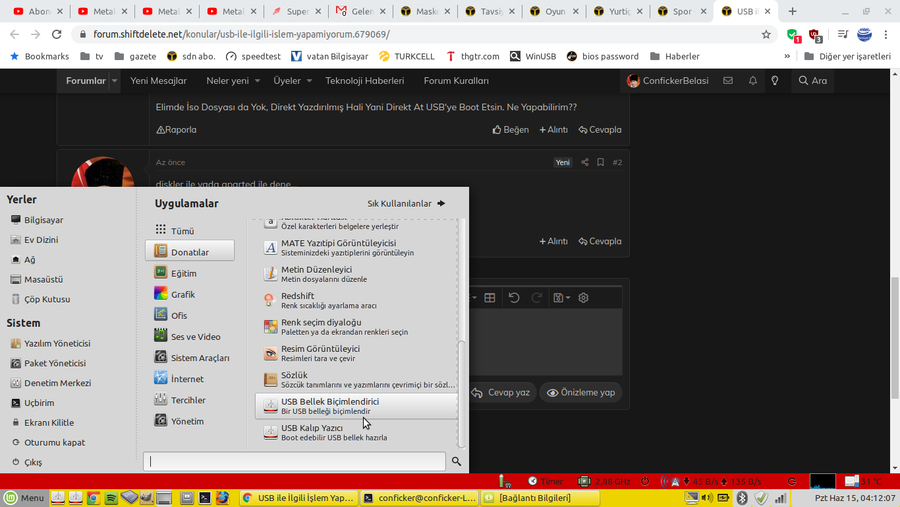Select the Eğitim category
900x507 pixels.
point(190,273)
